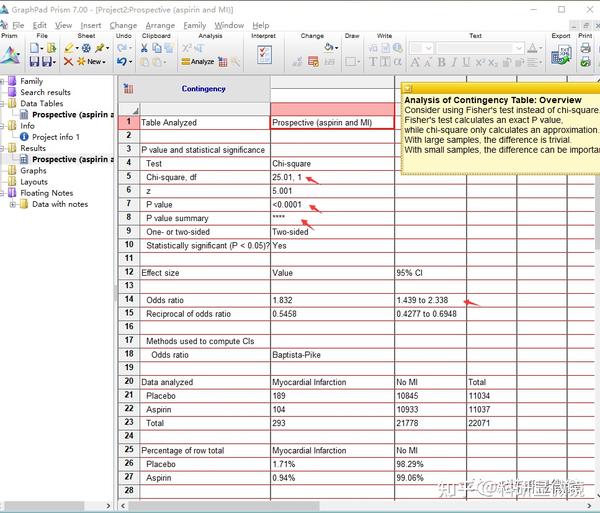Open the View menu
The height and width of the screenshot is (513, 600).
[x=63, y=25]
